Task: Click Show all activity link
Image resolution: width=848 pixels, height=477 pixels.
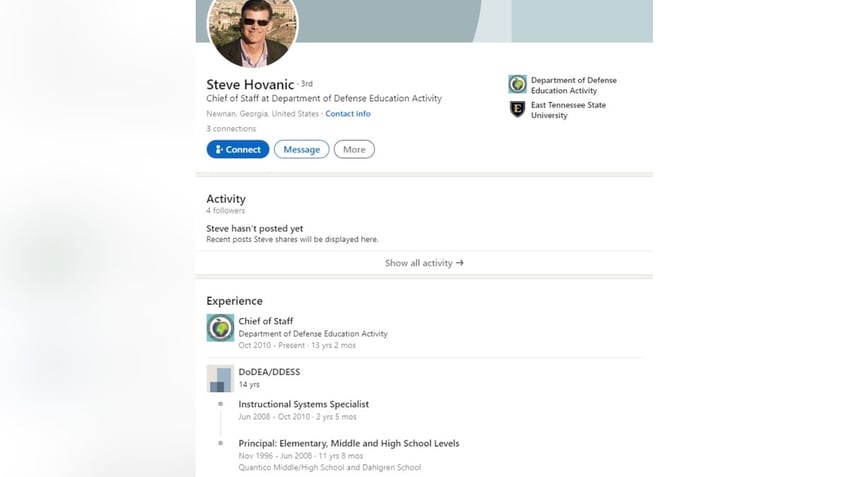Action: pos(424,263)
